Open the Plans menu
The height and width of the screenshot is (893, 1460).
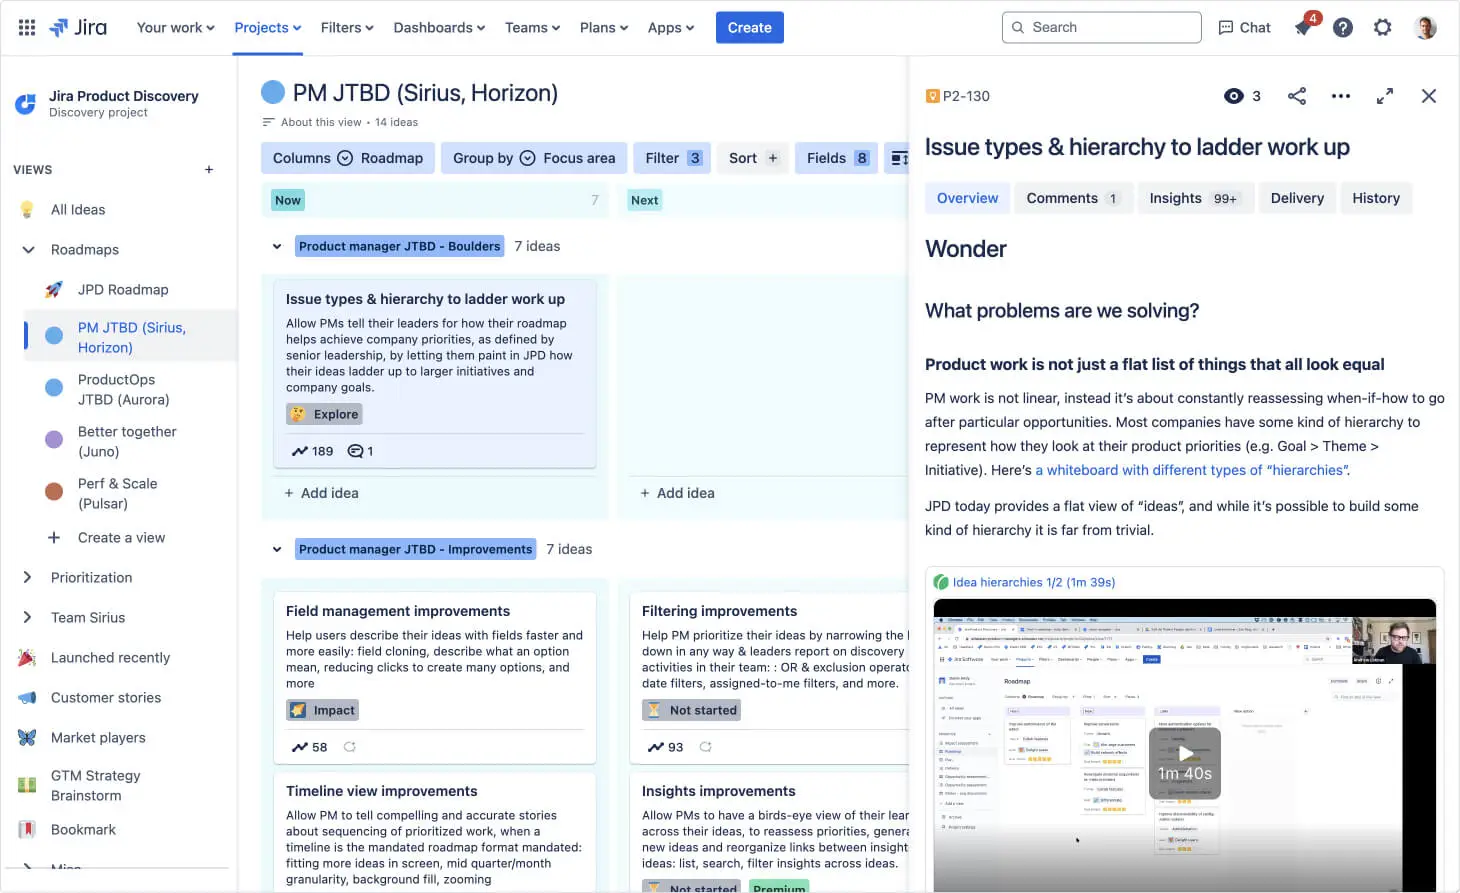point(604,27)
